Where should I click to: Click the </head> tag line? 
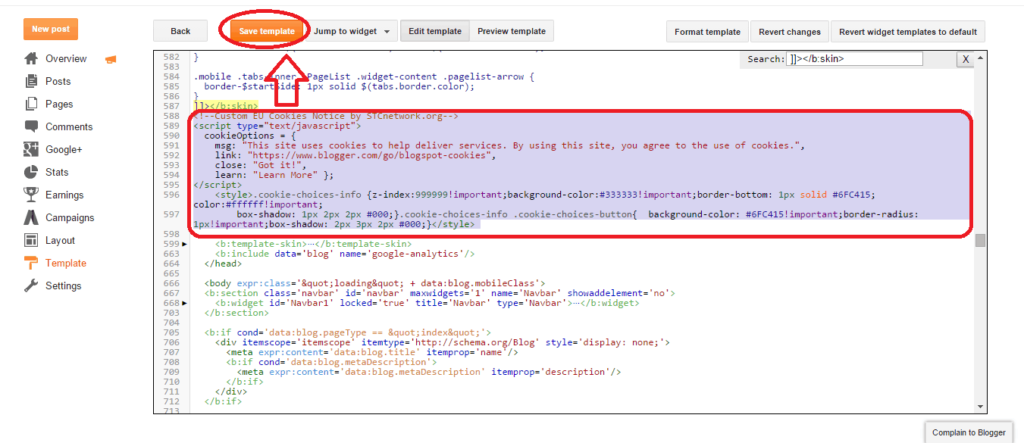point(223,264)
